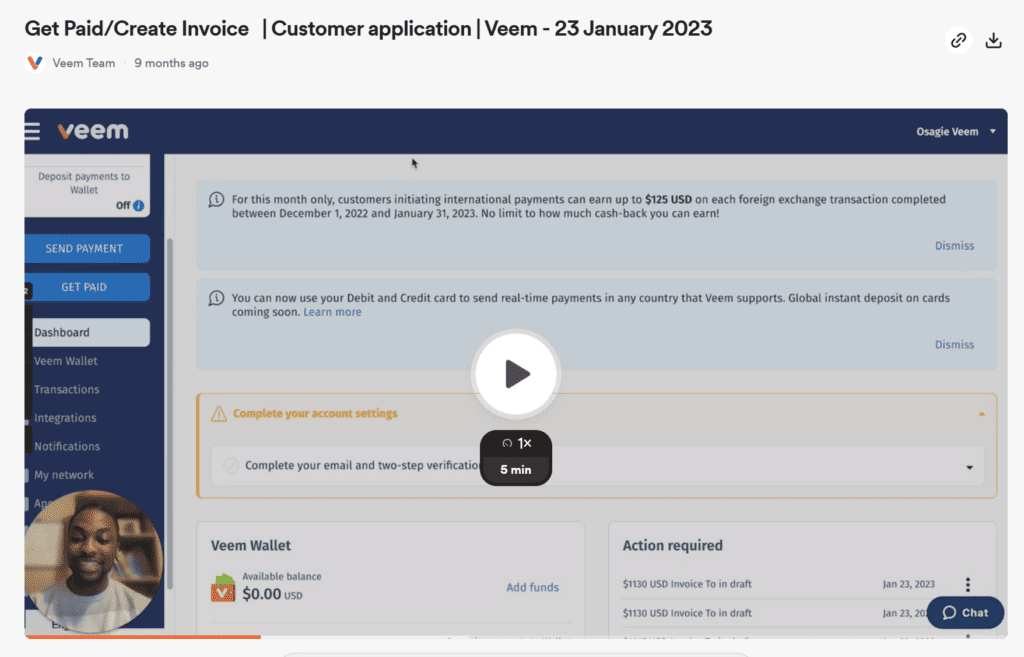This screenshot has width=1024, height=657.
Task: Click the Veem Wallet bag icon
Action: [x=223, y=588]
